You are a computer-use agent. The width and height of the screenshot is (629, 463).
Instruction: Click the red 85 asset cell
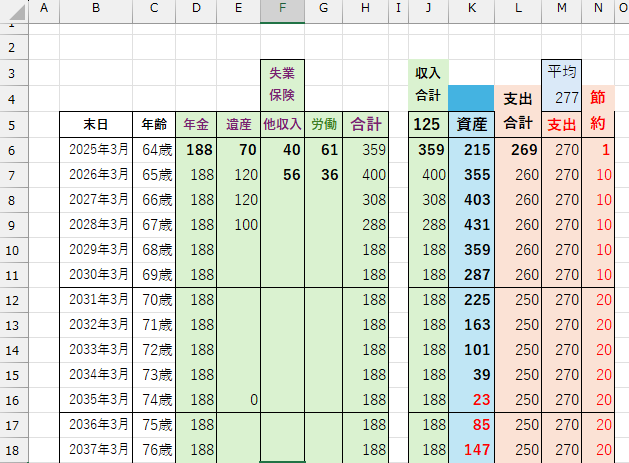point(471,425)
